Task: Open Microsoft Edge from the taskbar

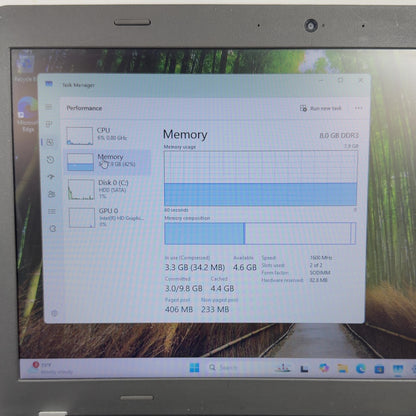Action: (x=361, y=368)
